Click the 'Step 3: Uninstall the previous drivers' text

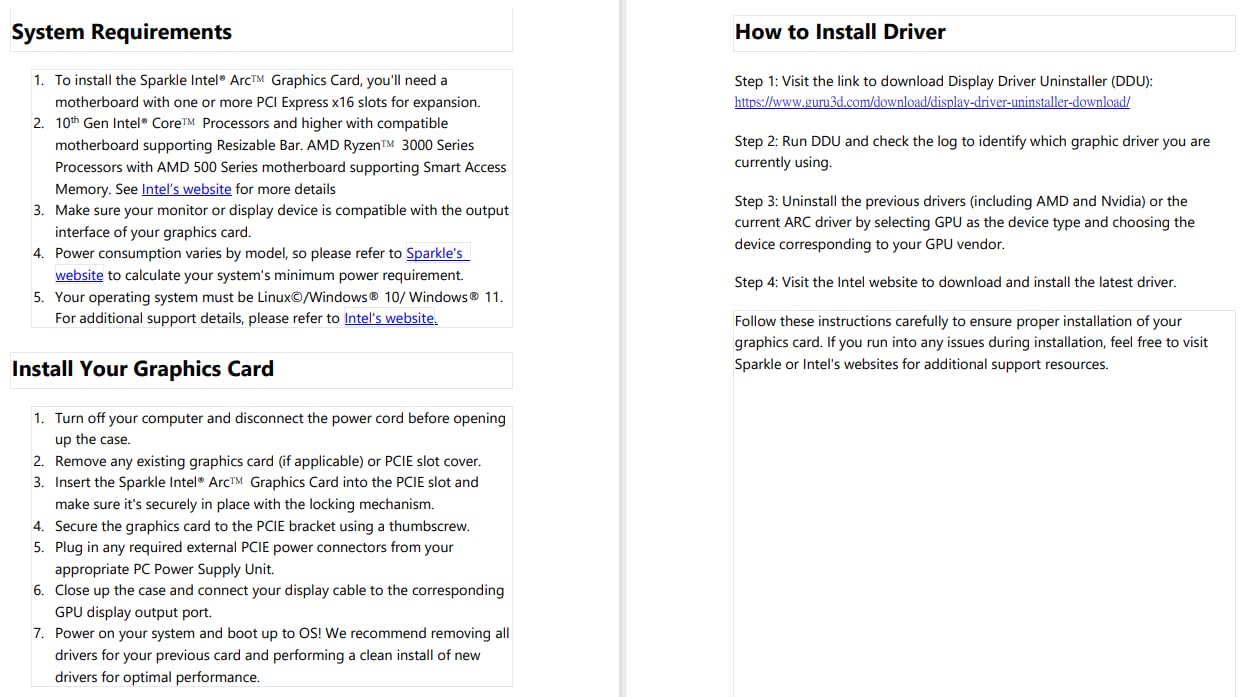point(965,223)
